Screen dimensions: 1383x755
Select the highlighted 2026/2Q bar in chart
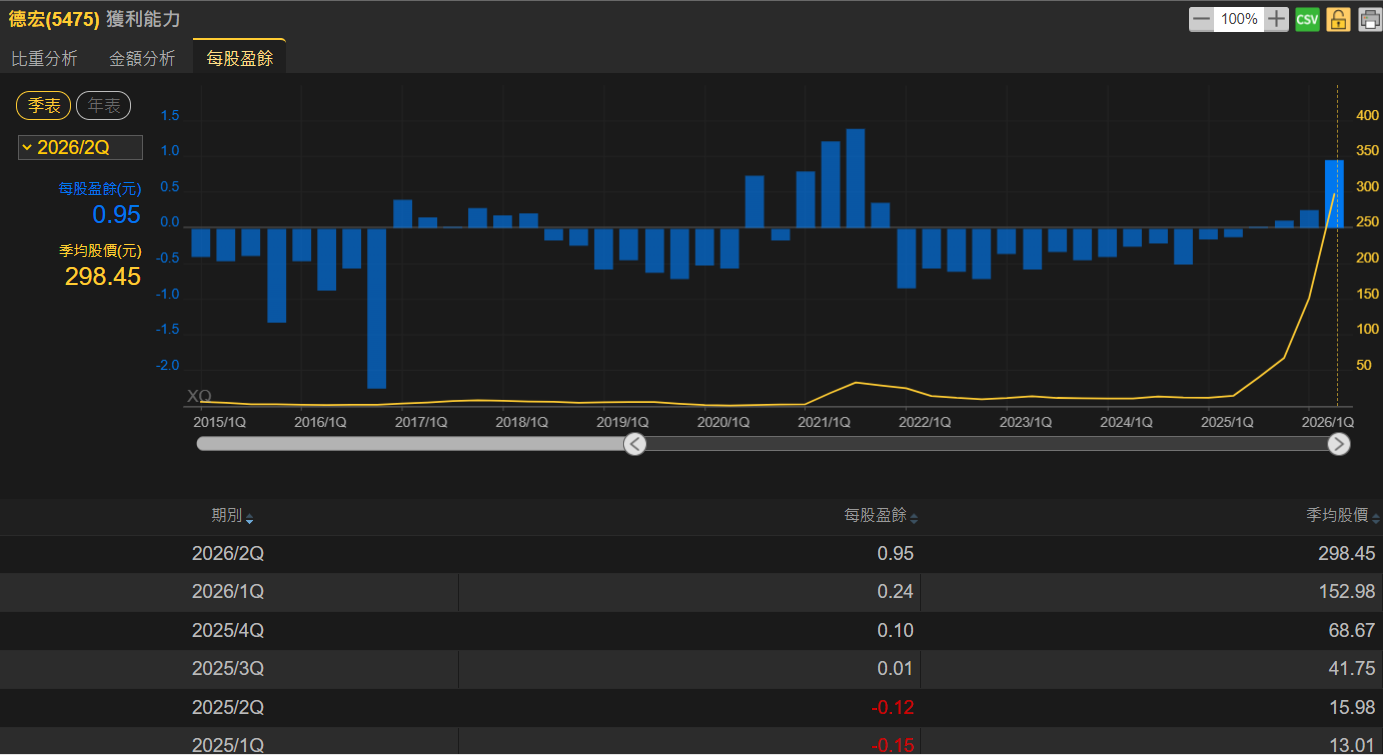(x=1334, y=194)
